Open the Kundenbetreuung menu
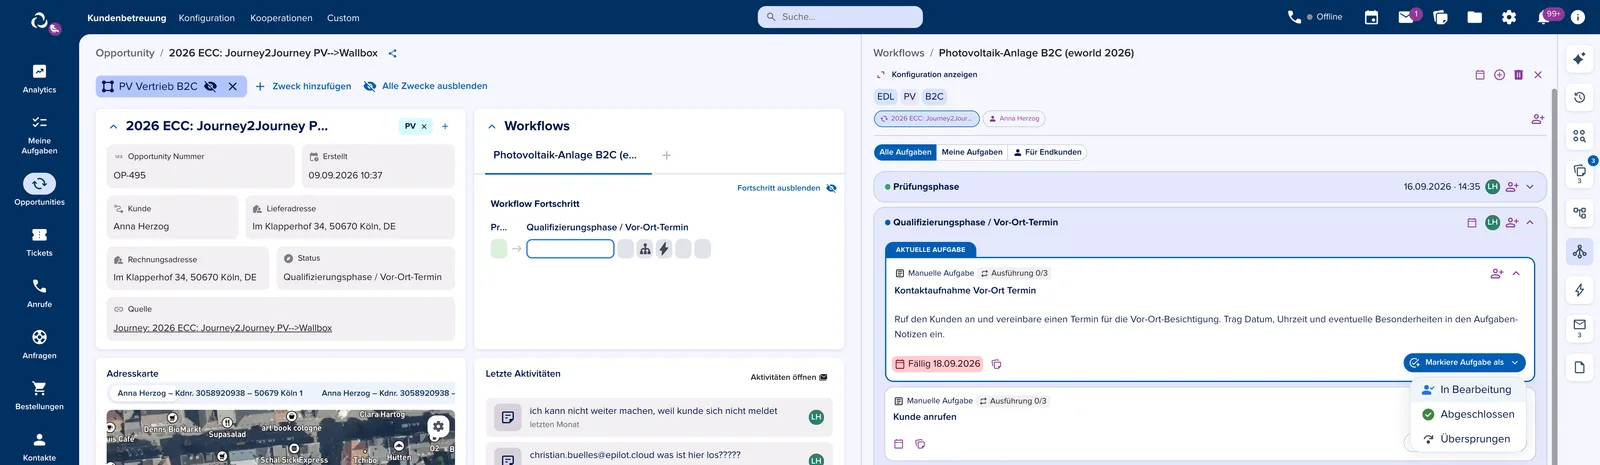Image resolution: width=1600 pixels, height=465 pixels. (x=126, y=18)
